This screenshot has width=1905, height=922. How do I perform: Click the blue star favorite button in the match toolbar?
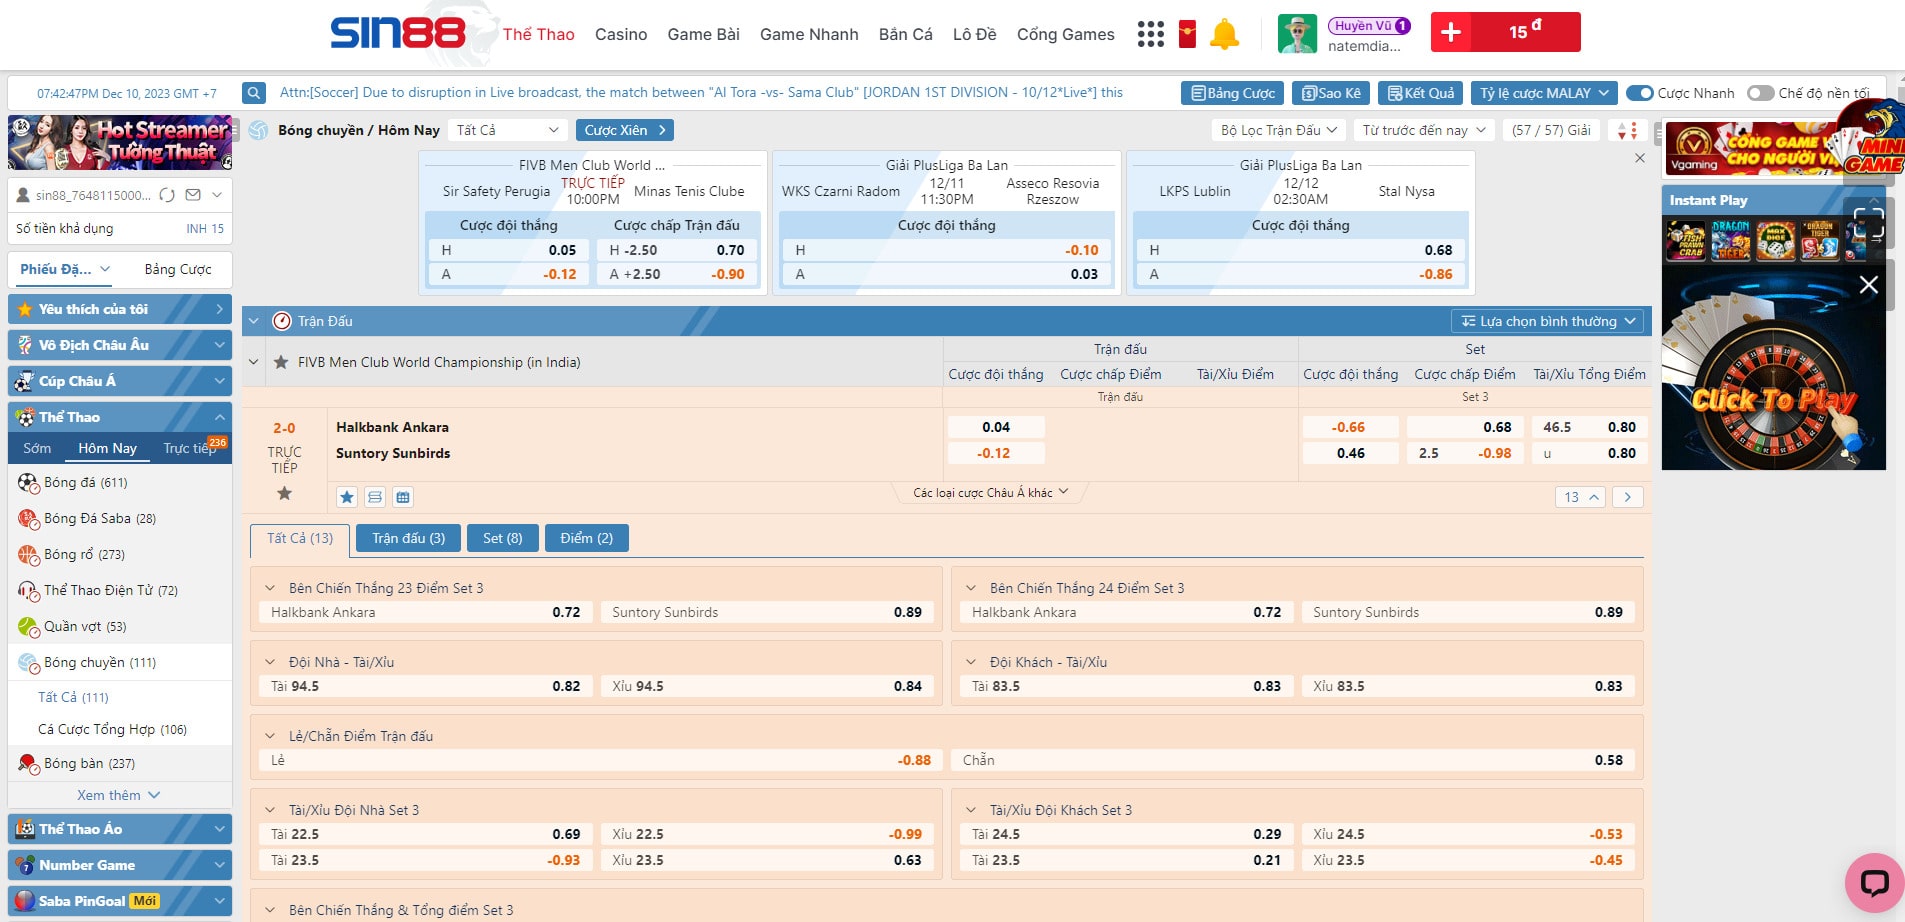[x=347, y=497]
